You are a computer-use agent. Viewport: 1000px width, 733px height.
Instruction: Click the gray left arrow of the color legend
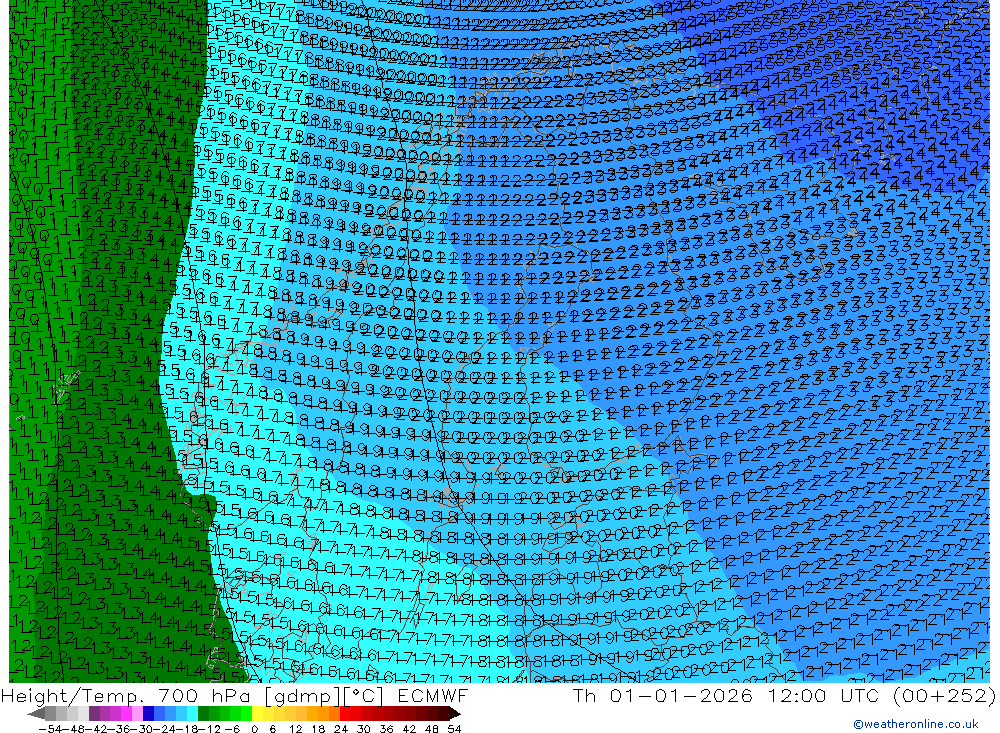(36, 713)
